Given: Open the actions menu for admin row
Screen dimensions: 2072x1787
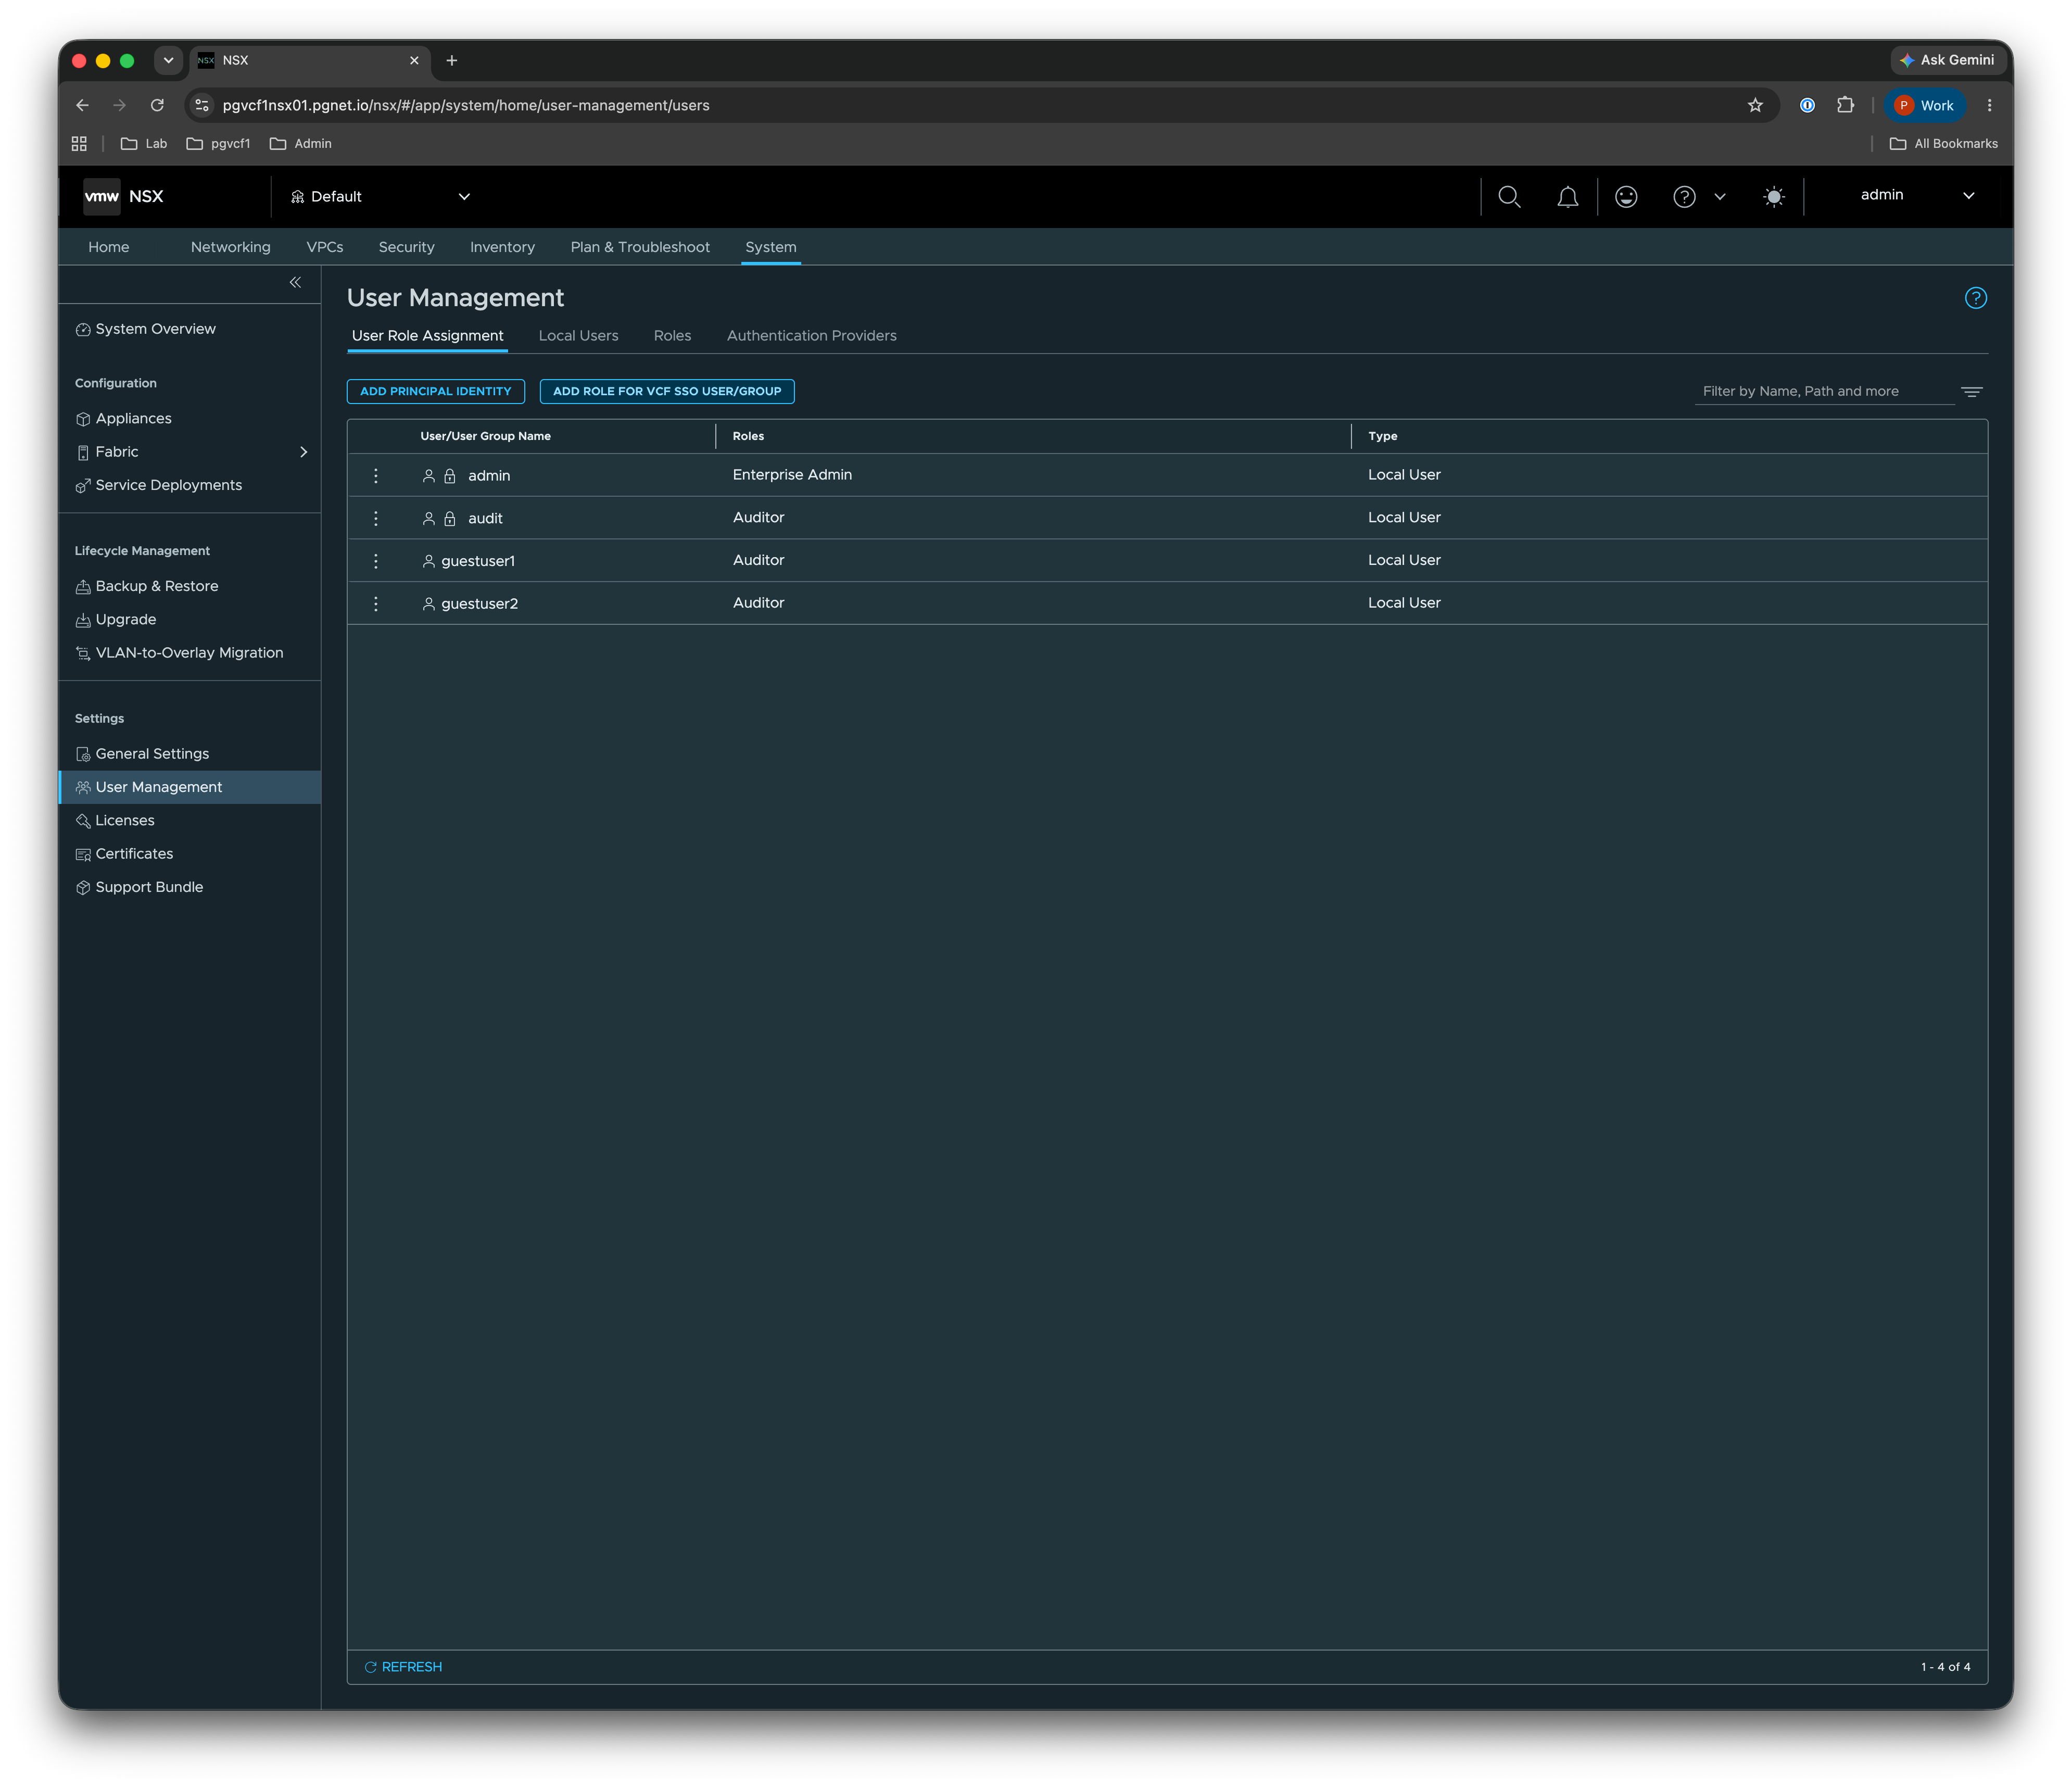Looking at the screenshot, I should [376, 476].
